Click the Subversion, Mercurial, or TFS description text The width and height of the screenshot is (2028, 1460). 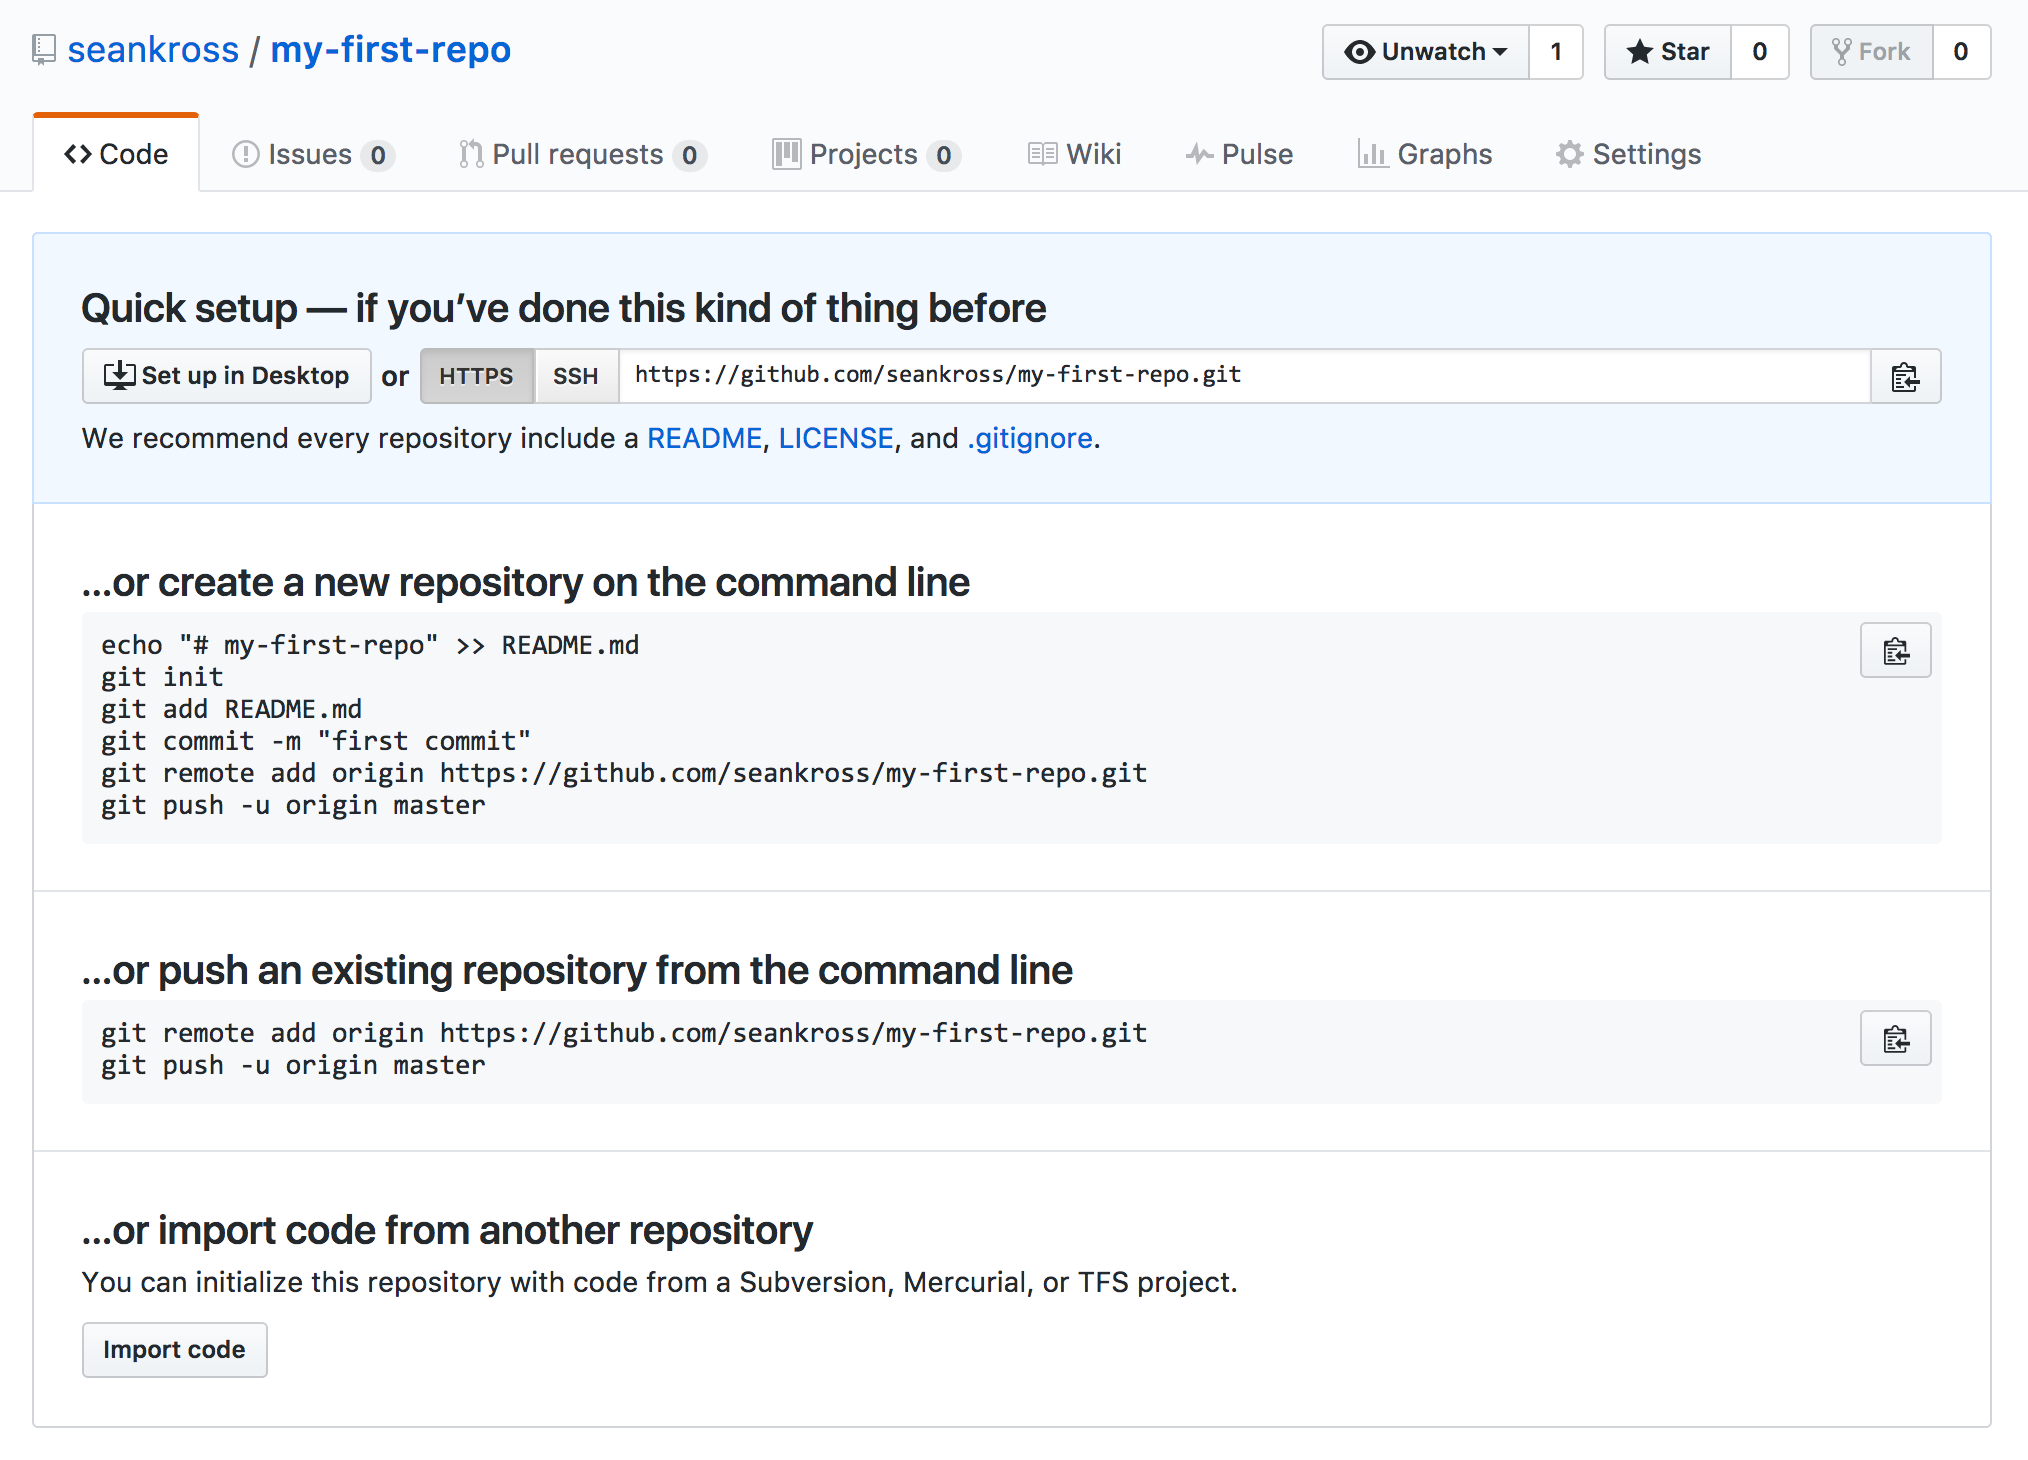[660, 1283]
